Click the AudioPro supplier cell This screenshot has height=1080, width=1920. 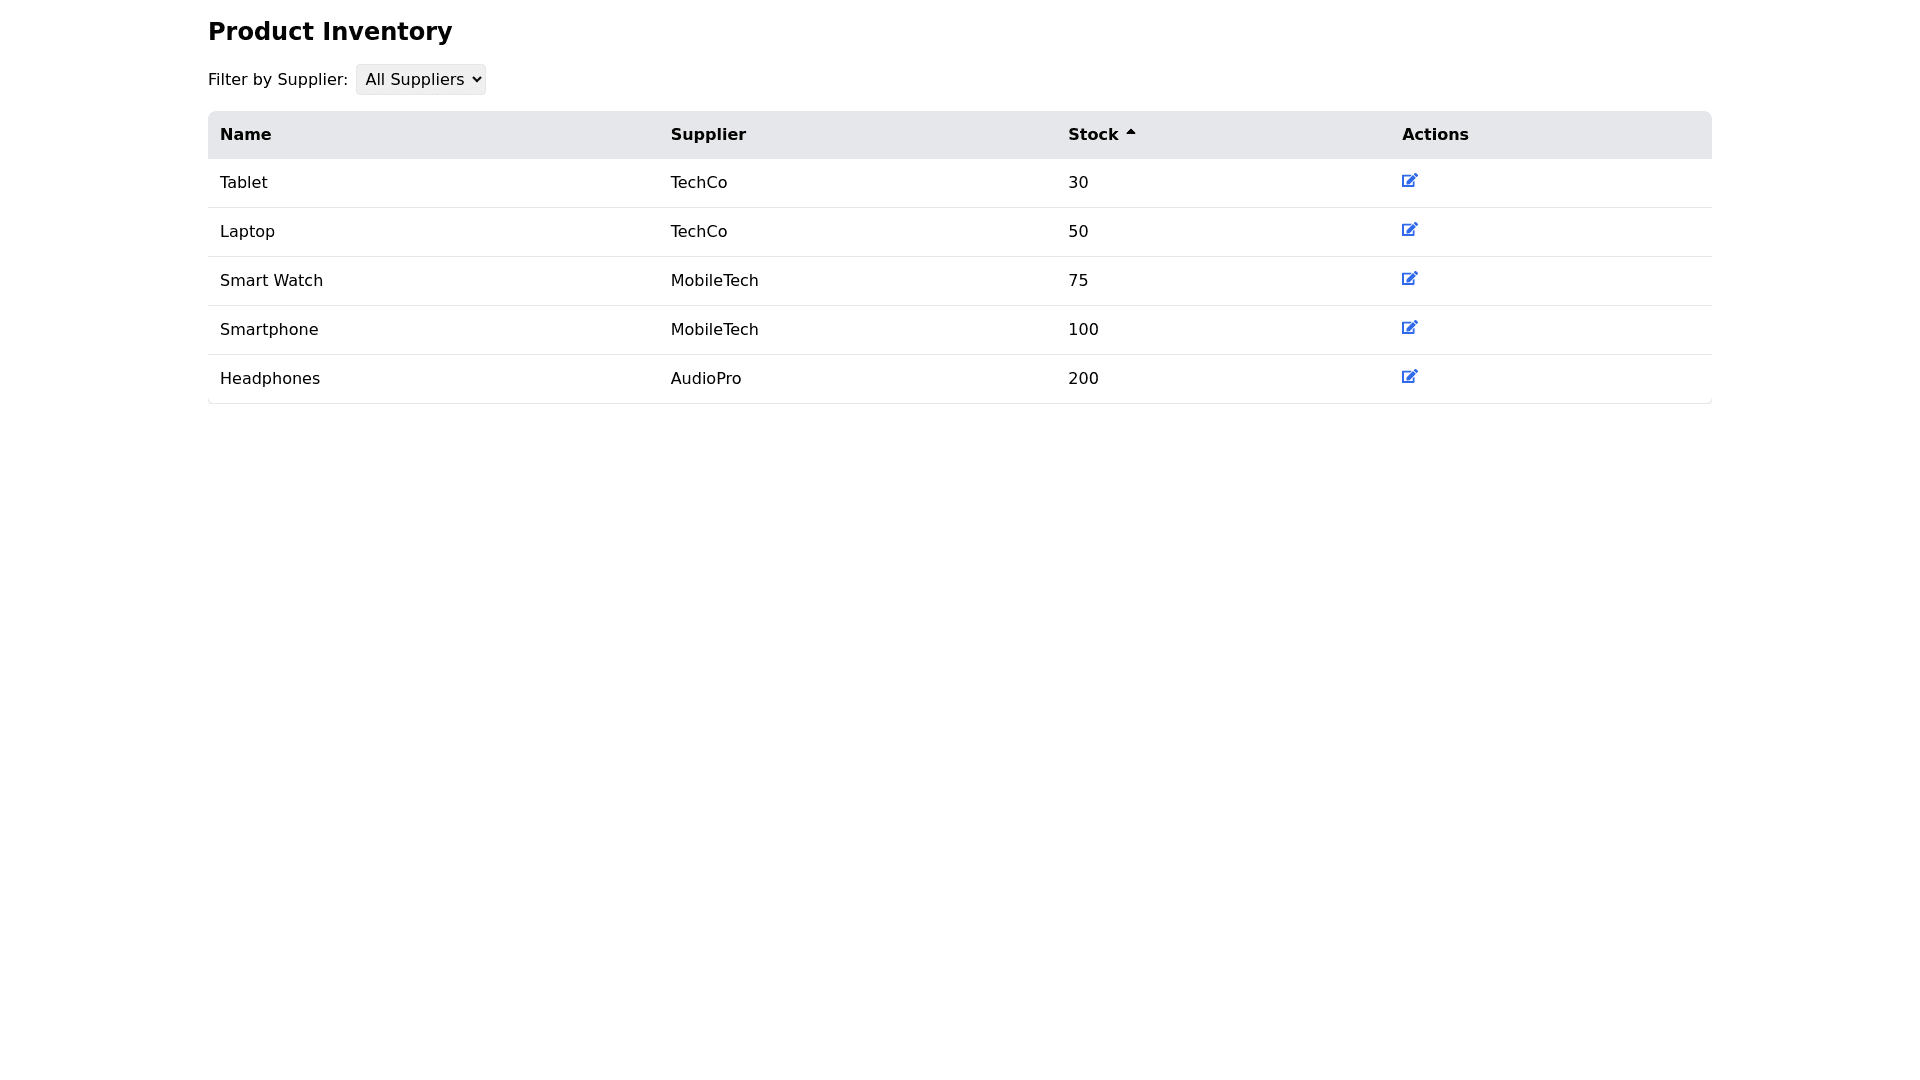(705, 379)
